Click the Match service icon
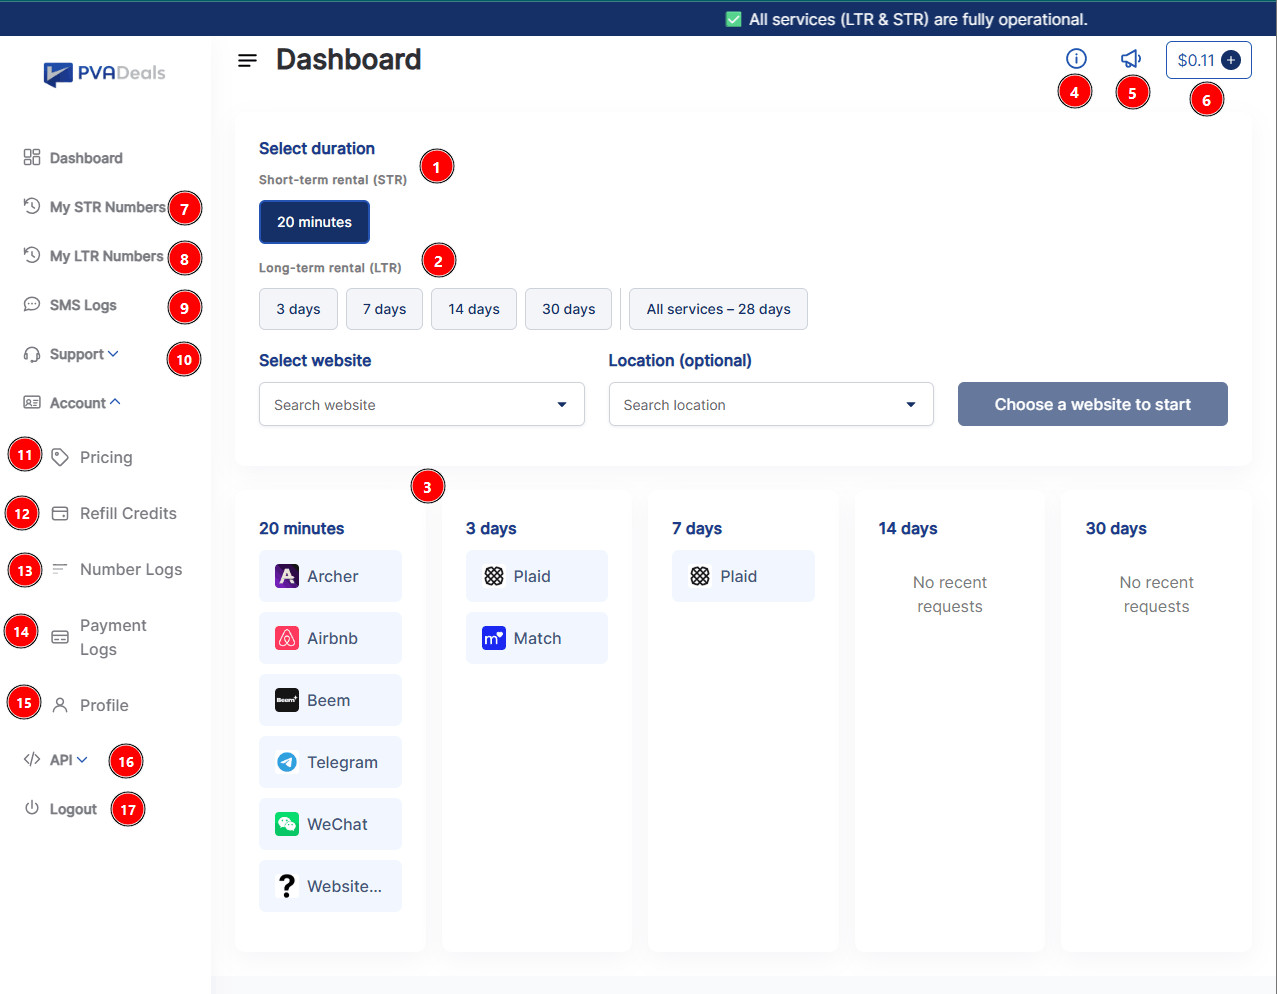The image size is (1277, 994). point(494,638)
